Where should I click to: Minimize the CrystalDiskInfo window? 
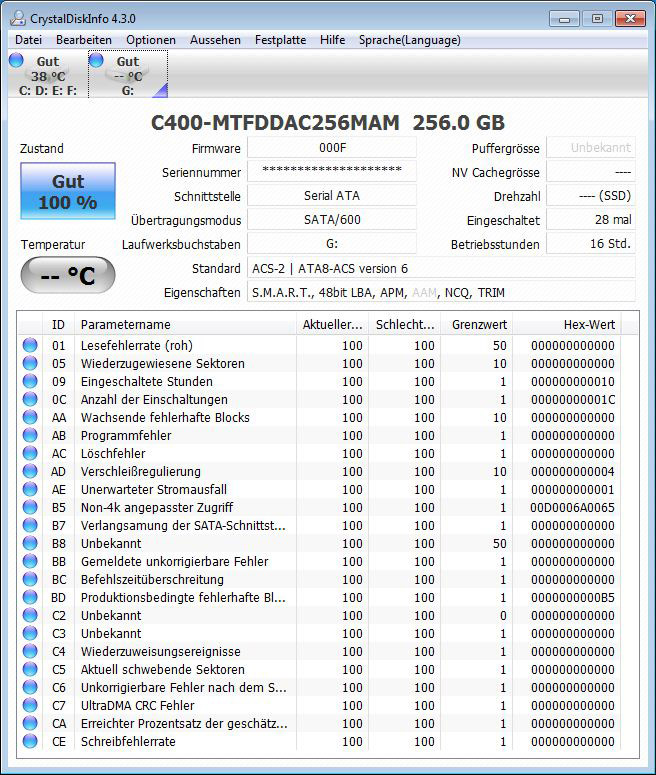[565, 19]
